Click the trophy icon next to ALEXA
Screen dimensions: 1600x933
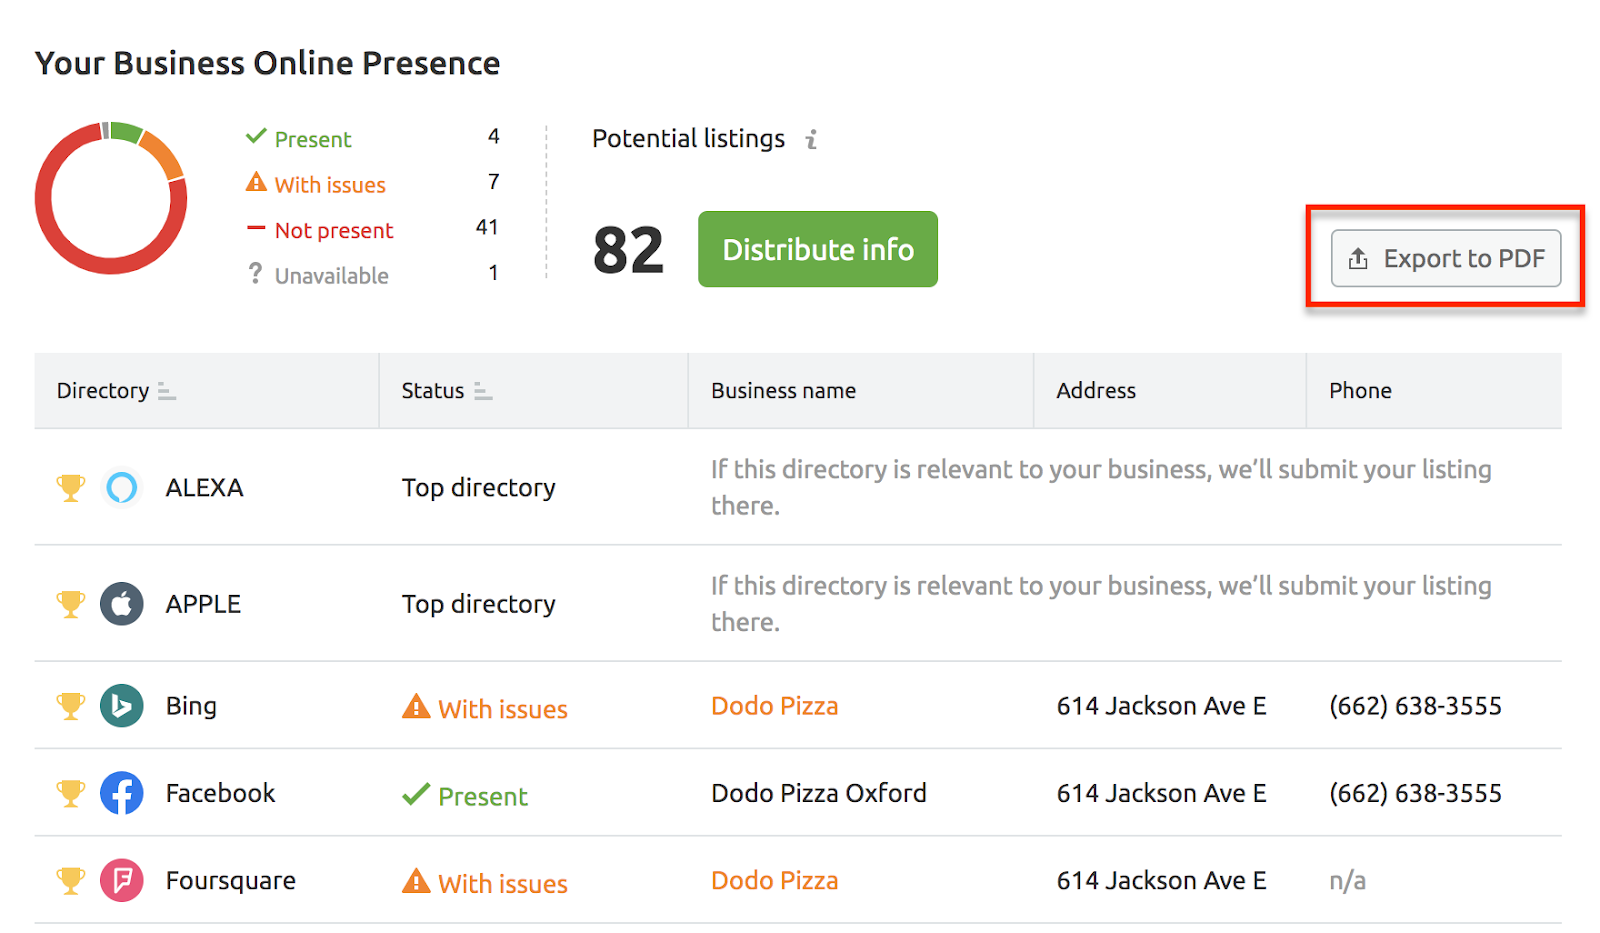point(70,487)
